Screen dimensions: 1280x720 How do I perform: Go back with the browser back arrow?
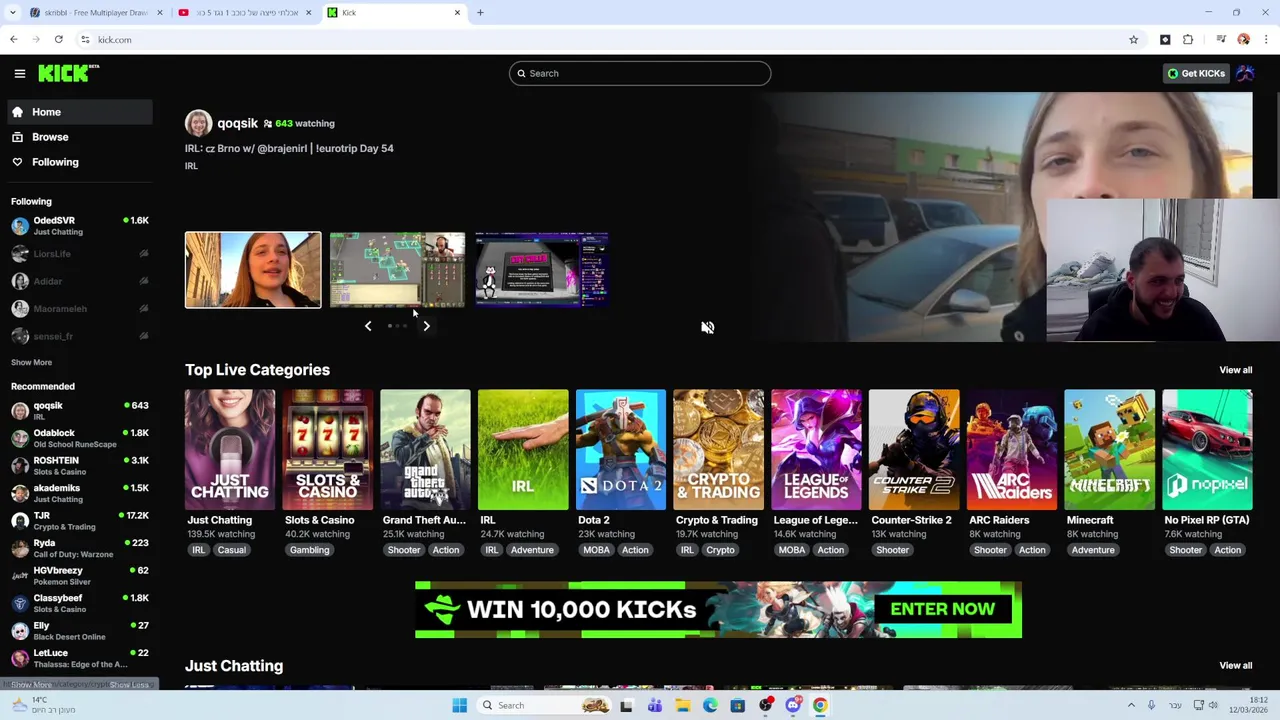coord(14,40)
